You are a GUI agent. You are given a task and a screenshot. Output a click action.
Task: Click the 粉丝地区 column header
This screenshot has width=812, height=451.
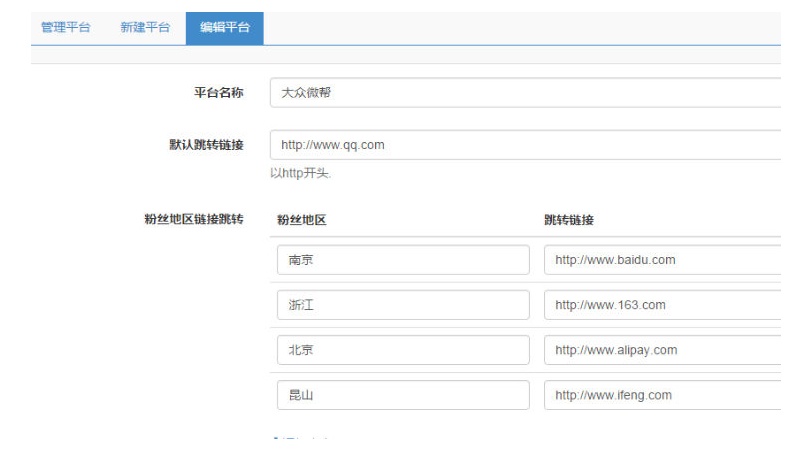point(302,220)
